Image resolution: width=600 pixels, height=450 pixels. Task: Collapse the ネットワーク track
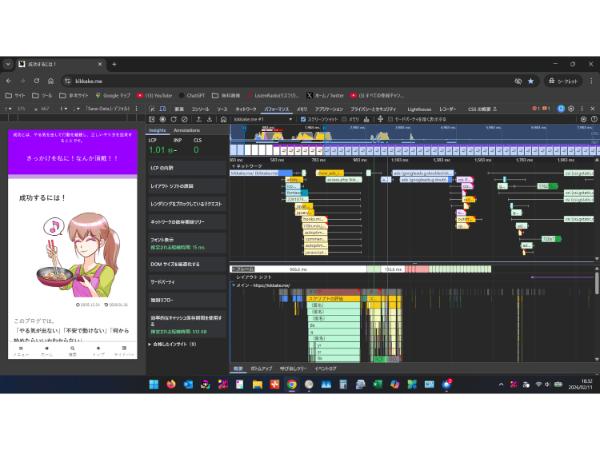pos(233,164)
